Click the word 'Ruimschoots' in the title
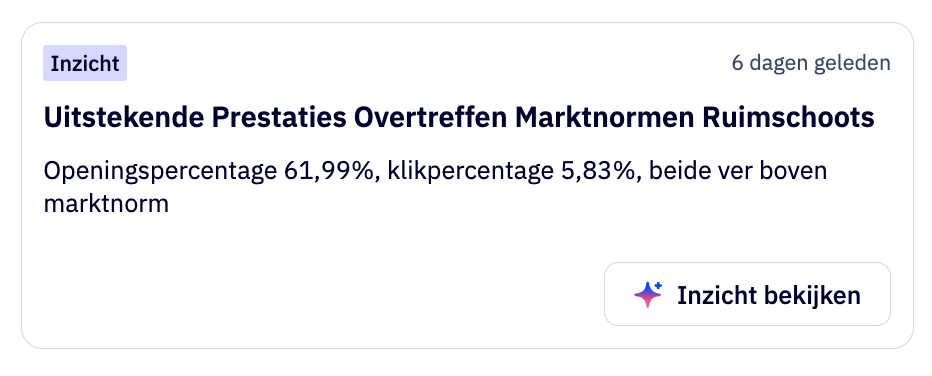 pyautogui.click(x=788, y=118)
